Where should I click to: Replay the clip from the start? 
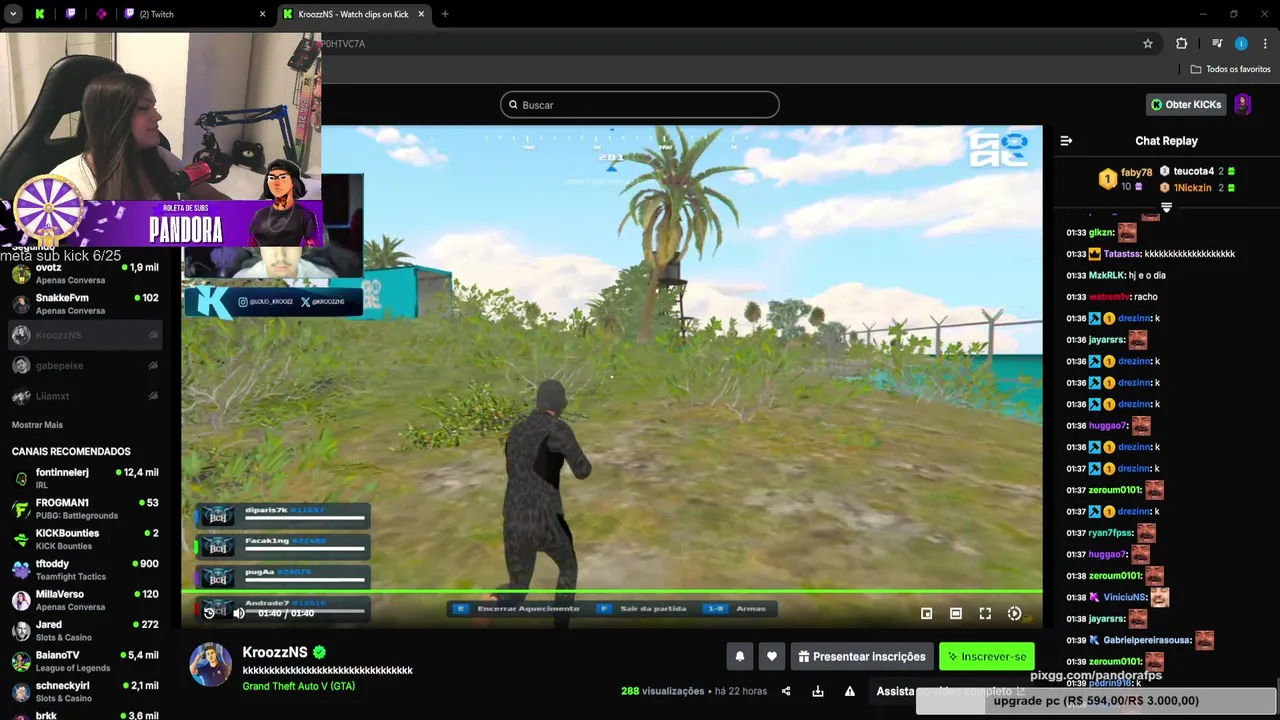(x=209, y=613)
